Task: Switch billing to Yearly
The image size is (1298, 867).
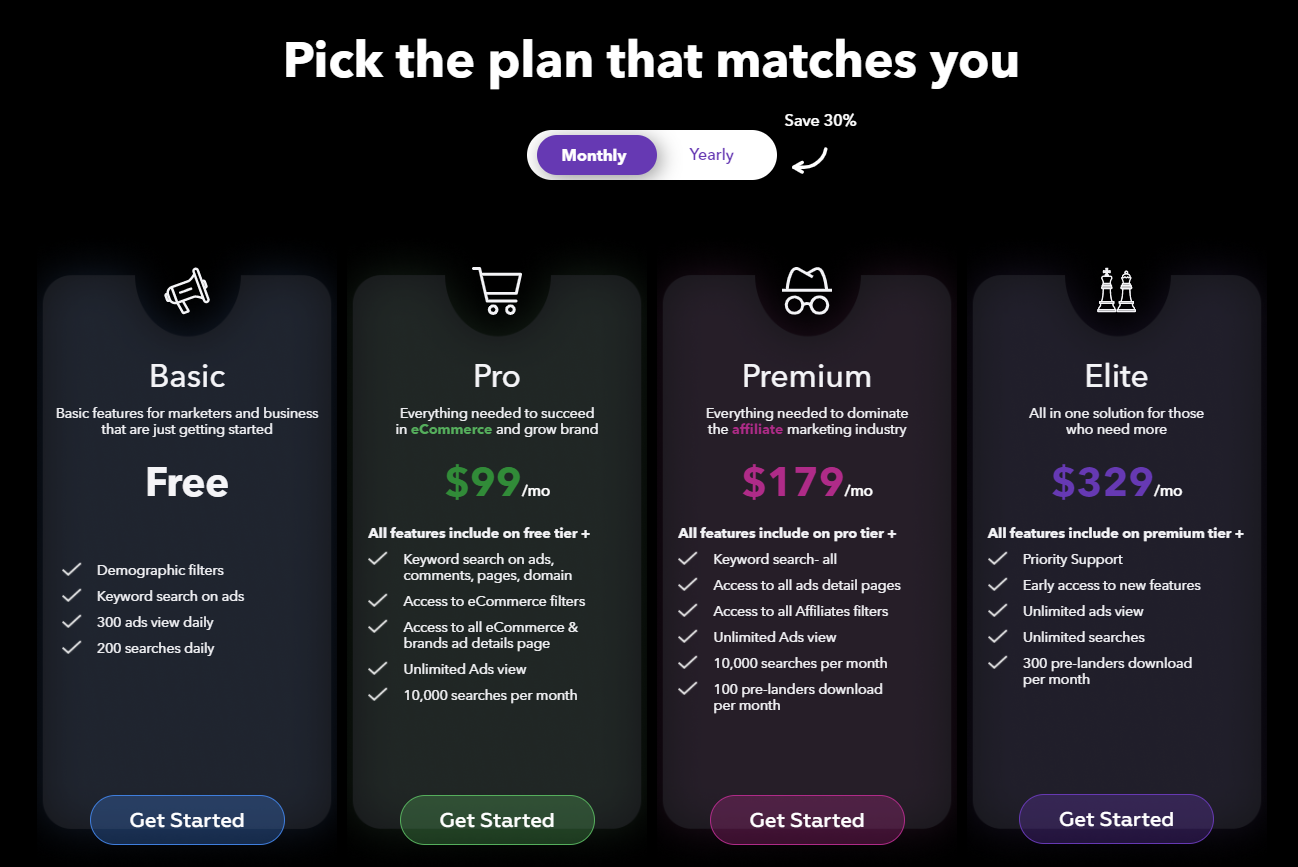Action: [711, 155]
